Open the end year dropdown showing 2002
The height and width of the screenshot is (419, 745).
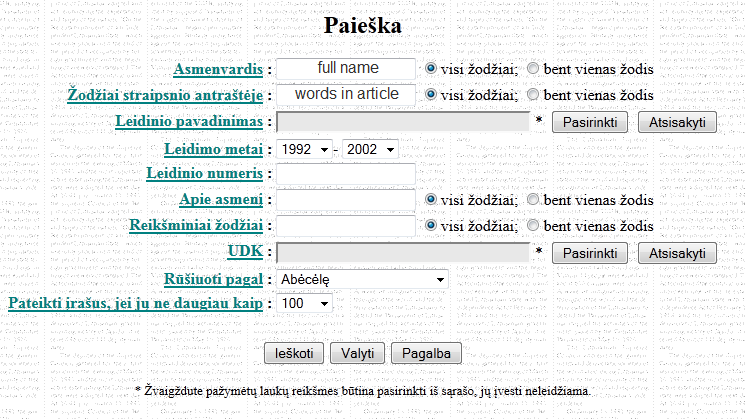[370, 150]
